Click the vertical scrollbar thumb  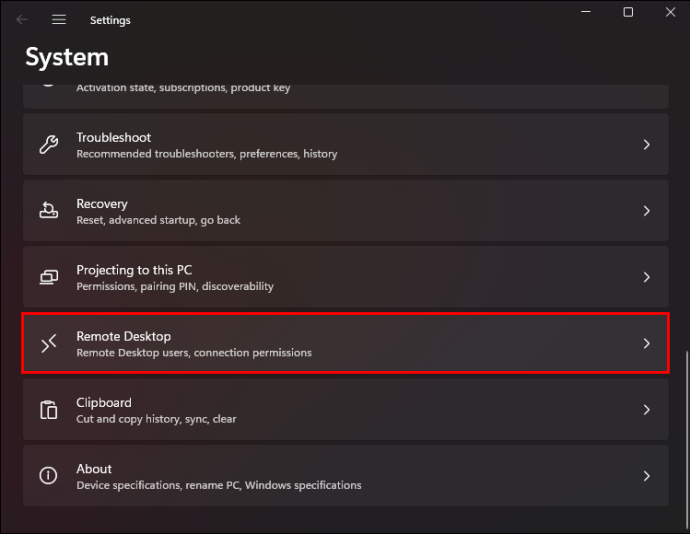pyautogui.click(x=686, y=440)
